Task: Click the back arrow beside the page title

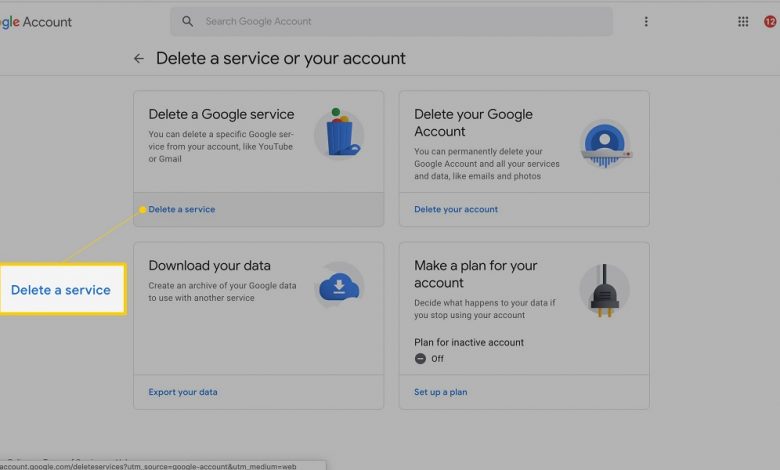Action: pos(139,59)
